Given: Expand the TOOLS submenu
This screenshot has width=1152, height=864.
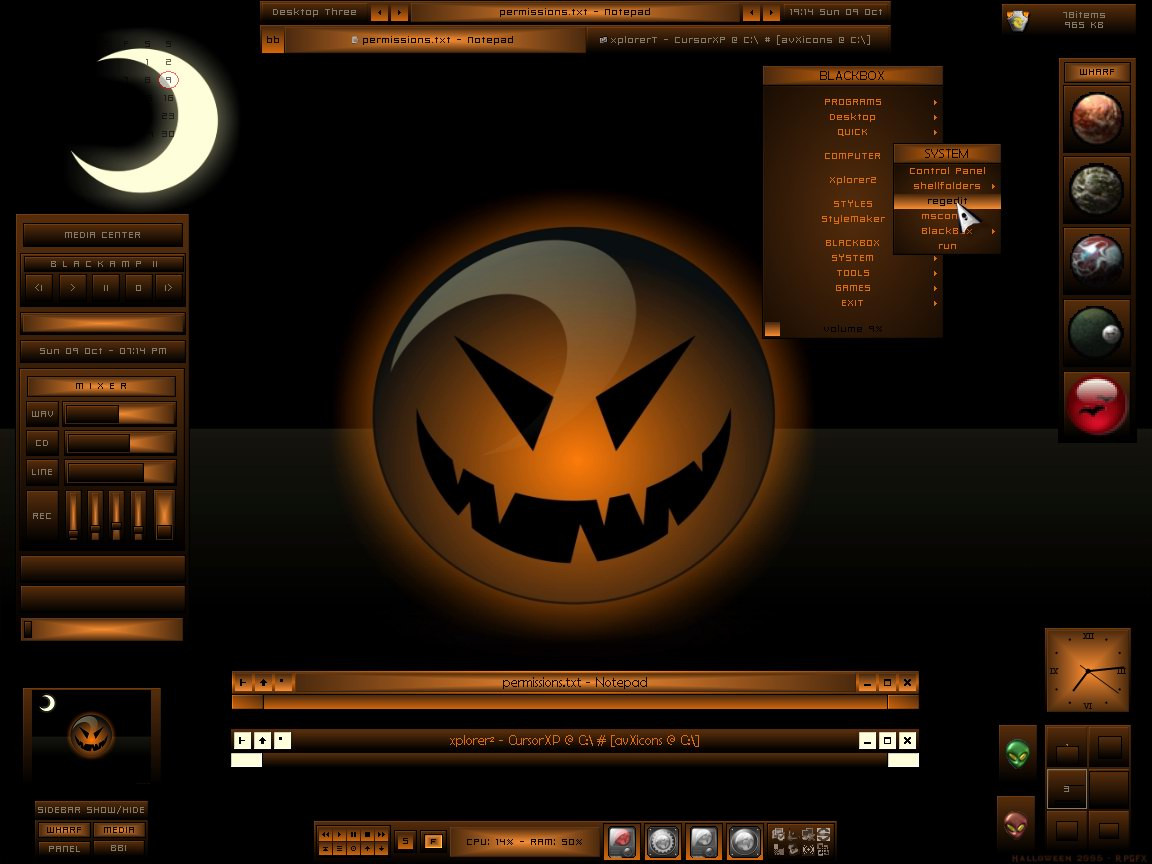Looking at the screenshot, I should click(x=852, y=273).
